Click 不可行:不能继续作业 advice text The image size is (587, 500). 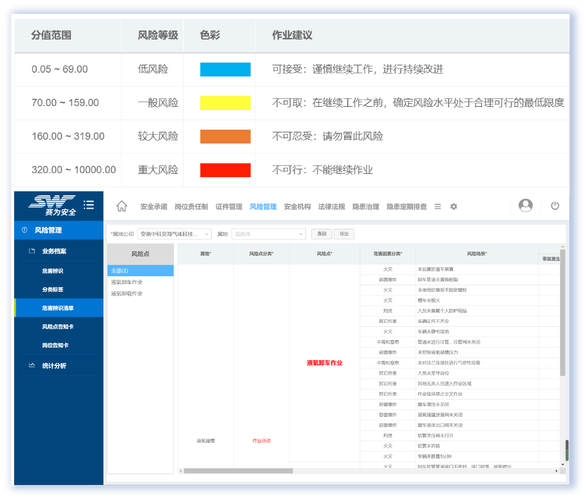pos(322,170)
